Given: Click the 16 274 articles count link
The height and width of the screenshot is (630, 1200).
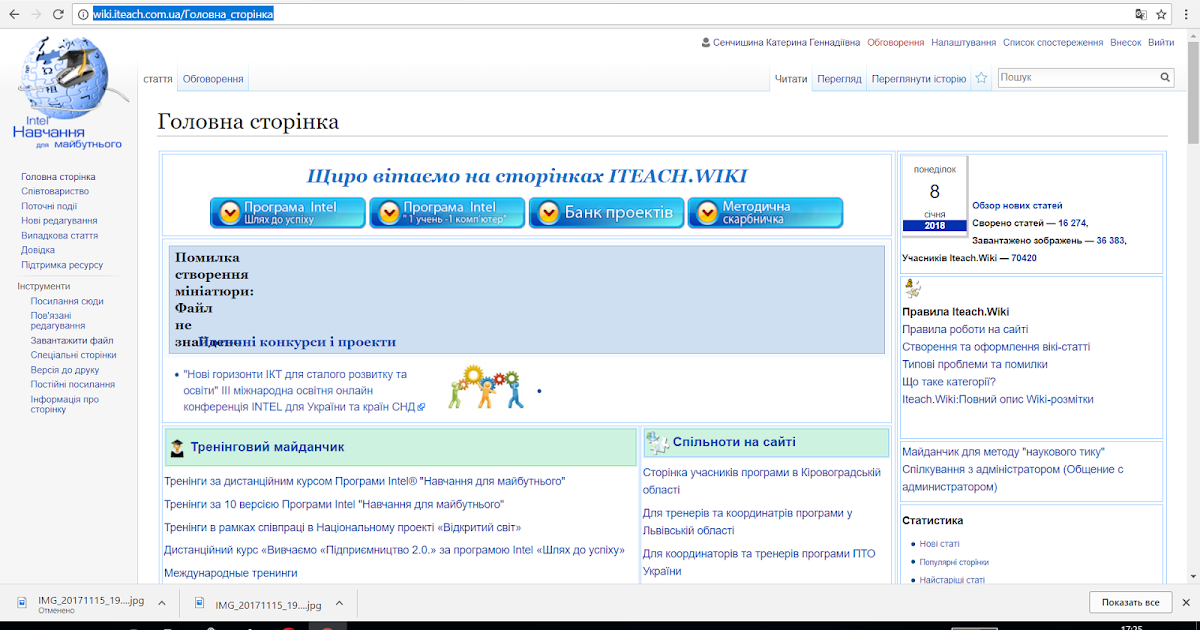Looking at the screenshot, I should 1071,224.
